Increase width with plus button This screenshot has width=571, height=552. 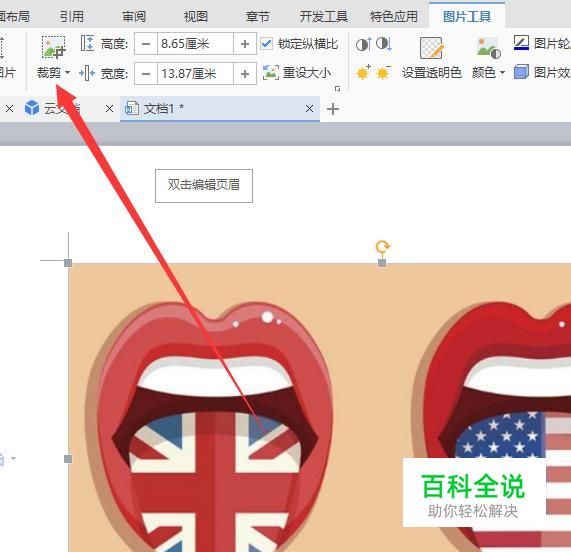(245, 74)
